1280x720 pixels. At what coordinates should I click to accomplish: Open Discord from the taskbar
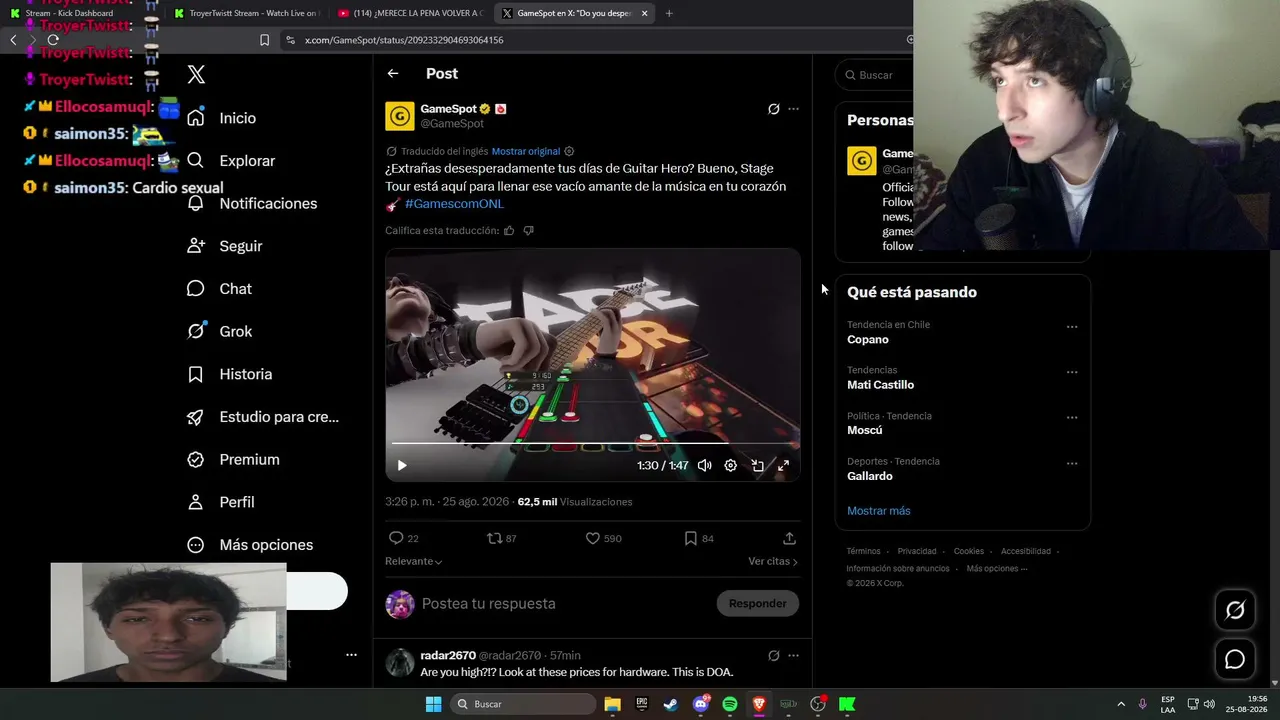(701, 704)
